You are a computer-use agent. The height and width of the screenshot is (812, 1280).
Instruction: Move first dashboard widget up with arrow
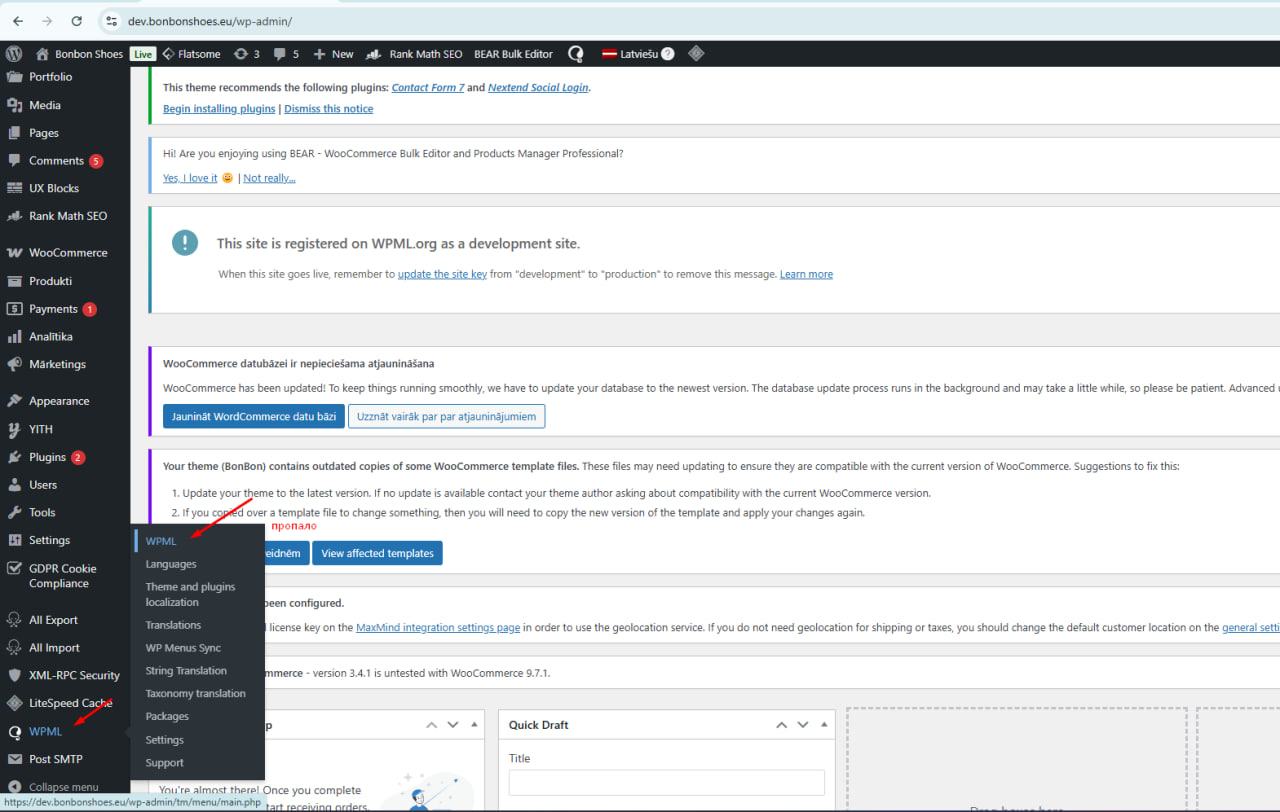click(x=432, y=725)
